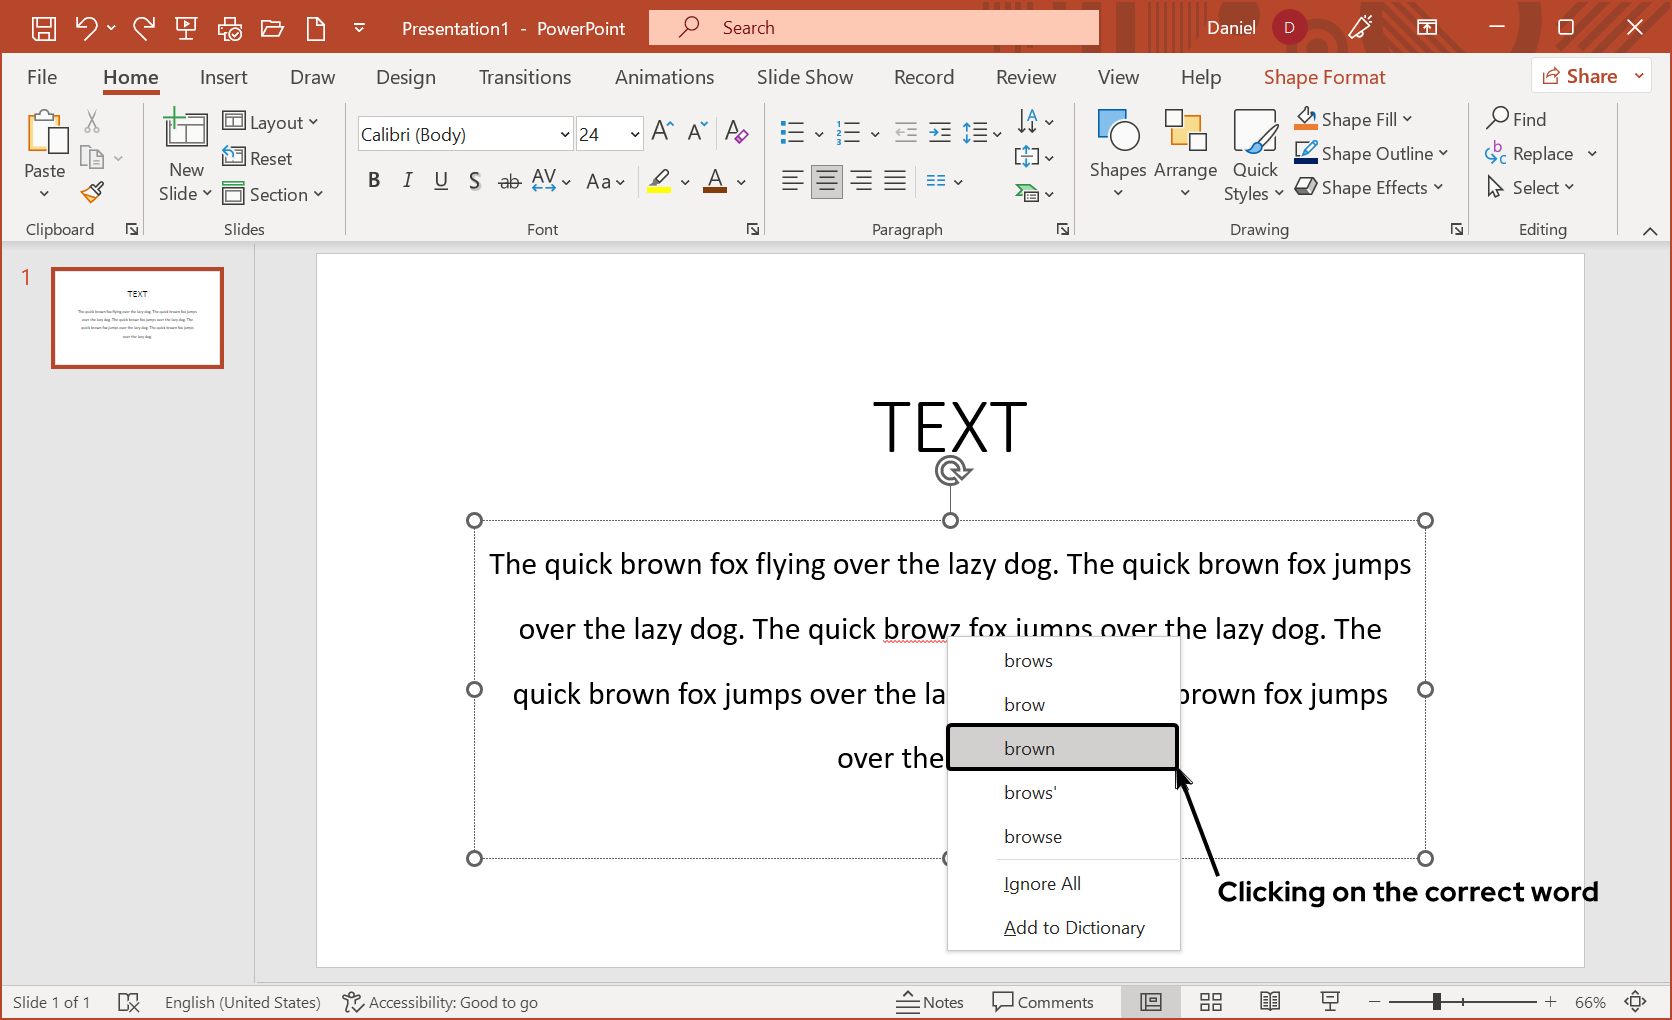Open the Line Spacing dropdown
Screen dimensions: 1672x1020
982,132
